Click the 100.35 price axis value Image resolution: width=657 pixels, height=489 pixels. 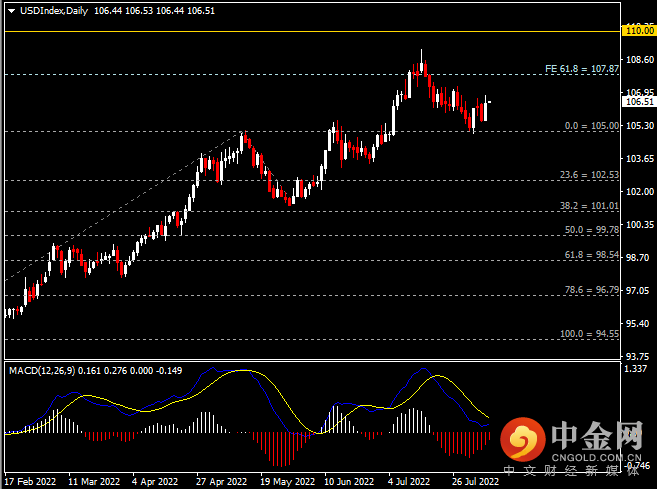pos(640,225)
